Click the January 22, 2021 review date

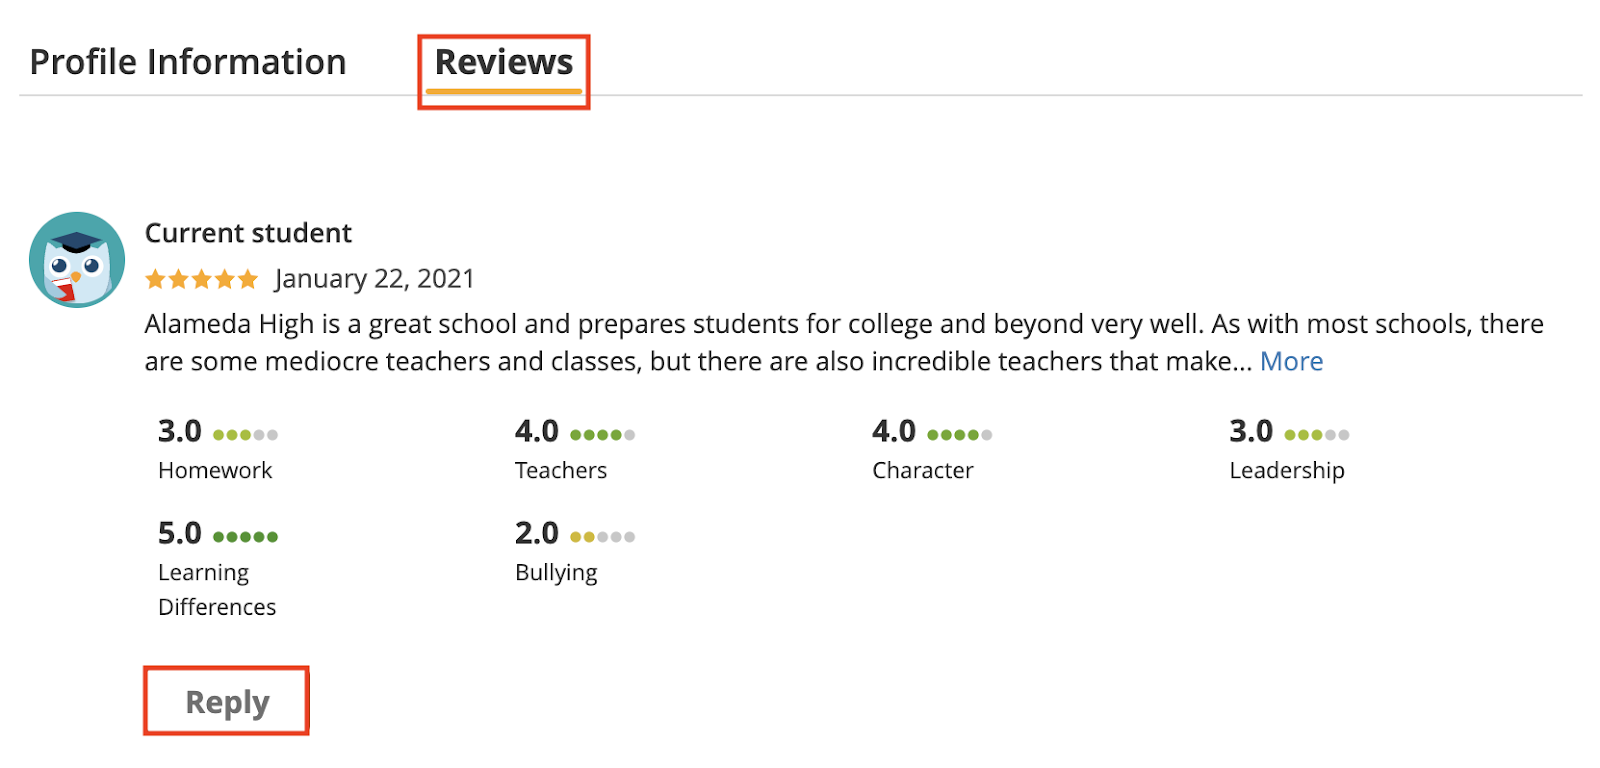click(375, 279)
